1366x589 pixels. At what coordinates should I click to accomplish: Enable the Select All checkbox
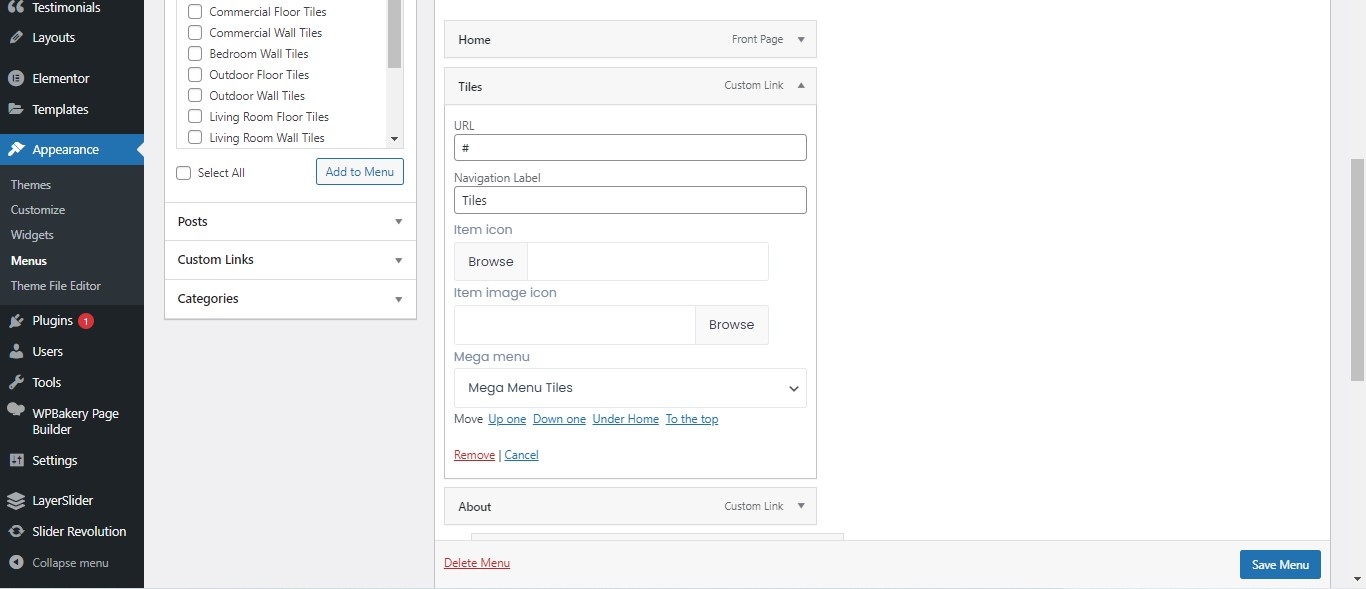pyautogui.click(x=183, y=173)
